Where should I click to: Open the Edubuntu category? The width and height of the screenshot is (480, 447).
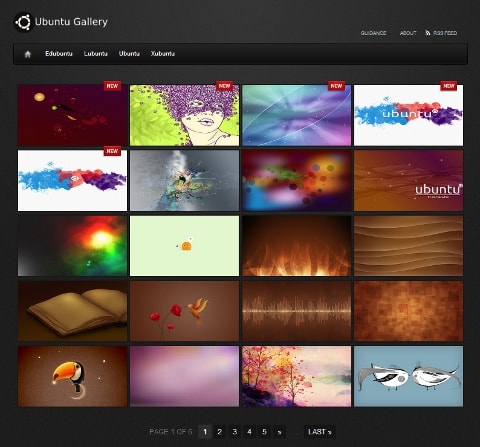[59, 54]
